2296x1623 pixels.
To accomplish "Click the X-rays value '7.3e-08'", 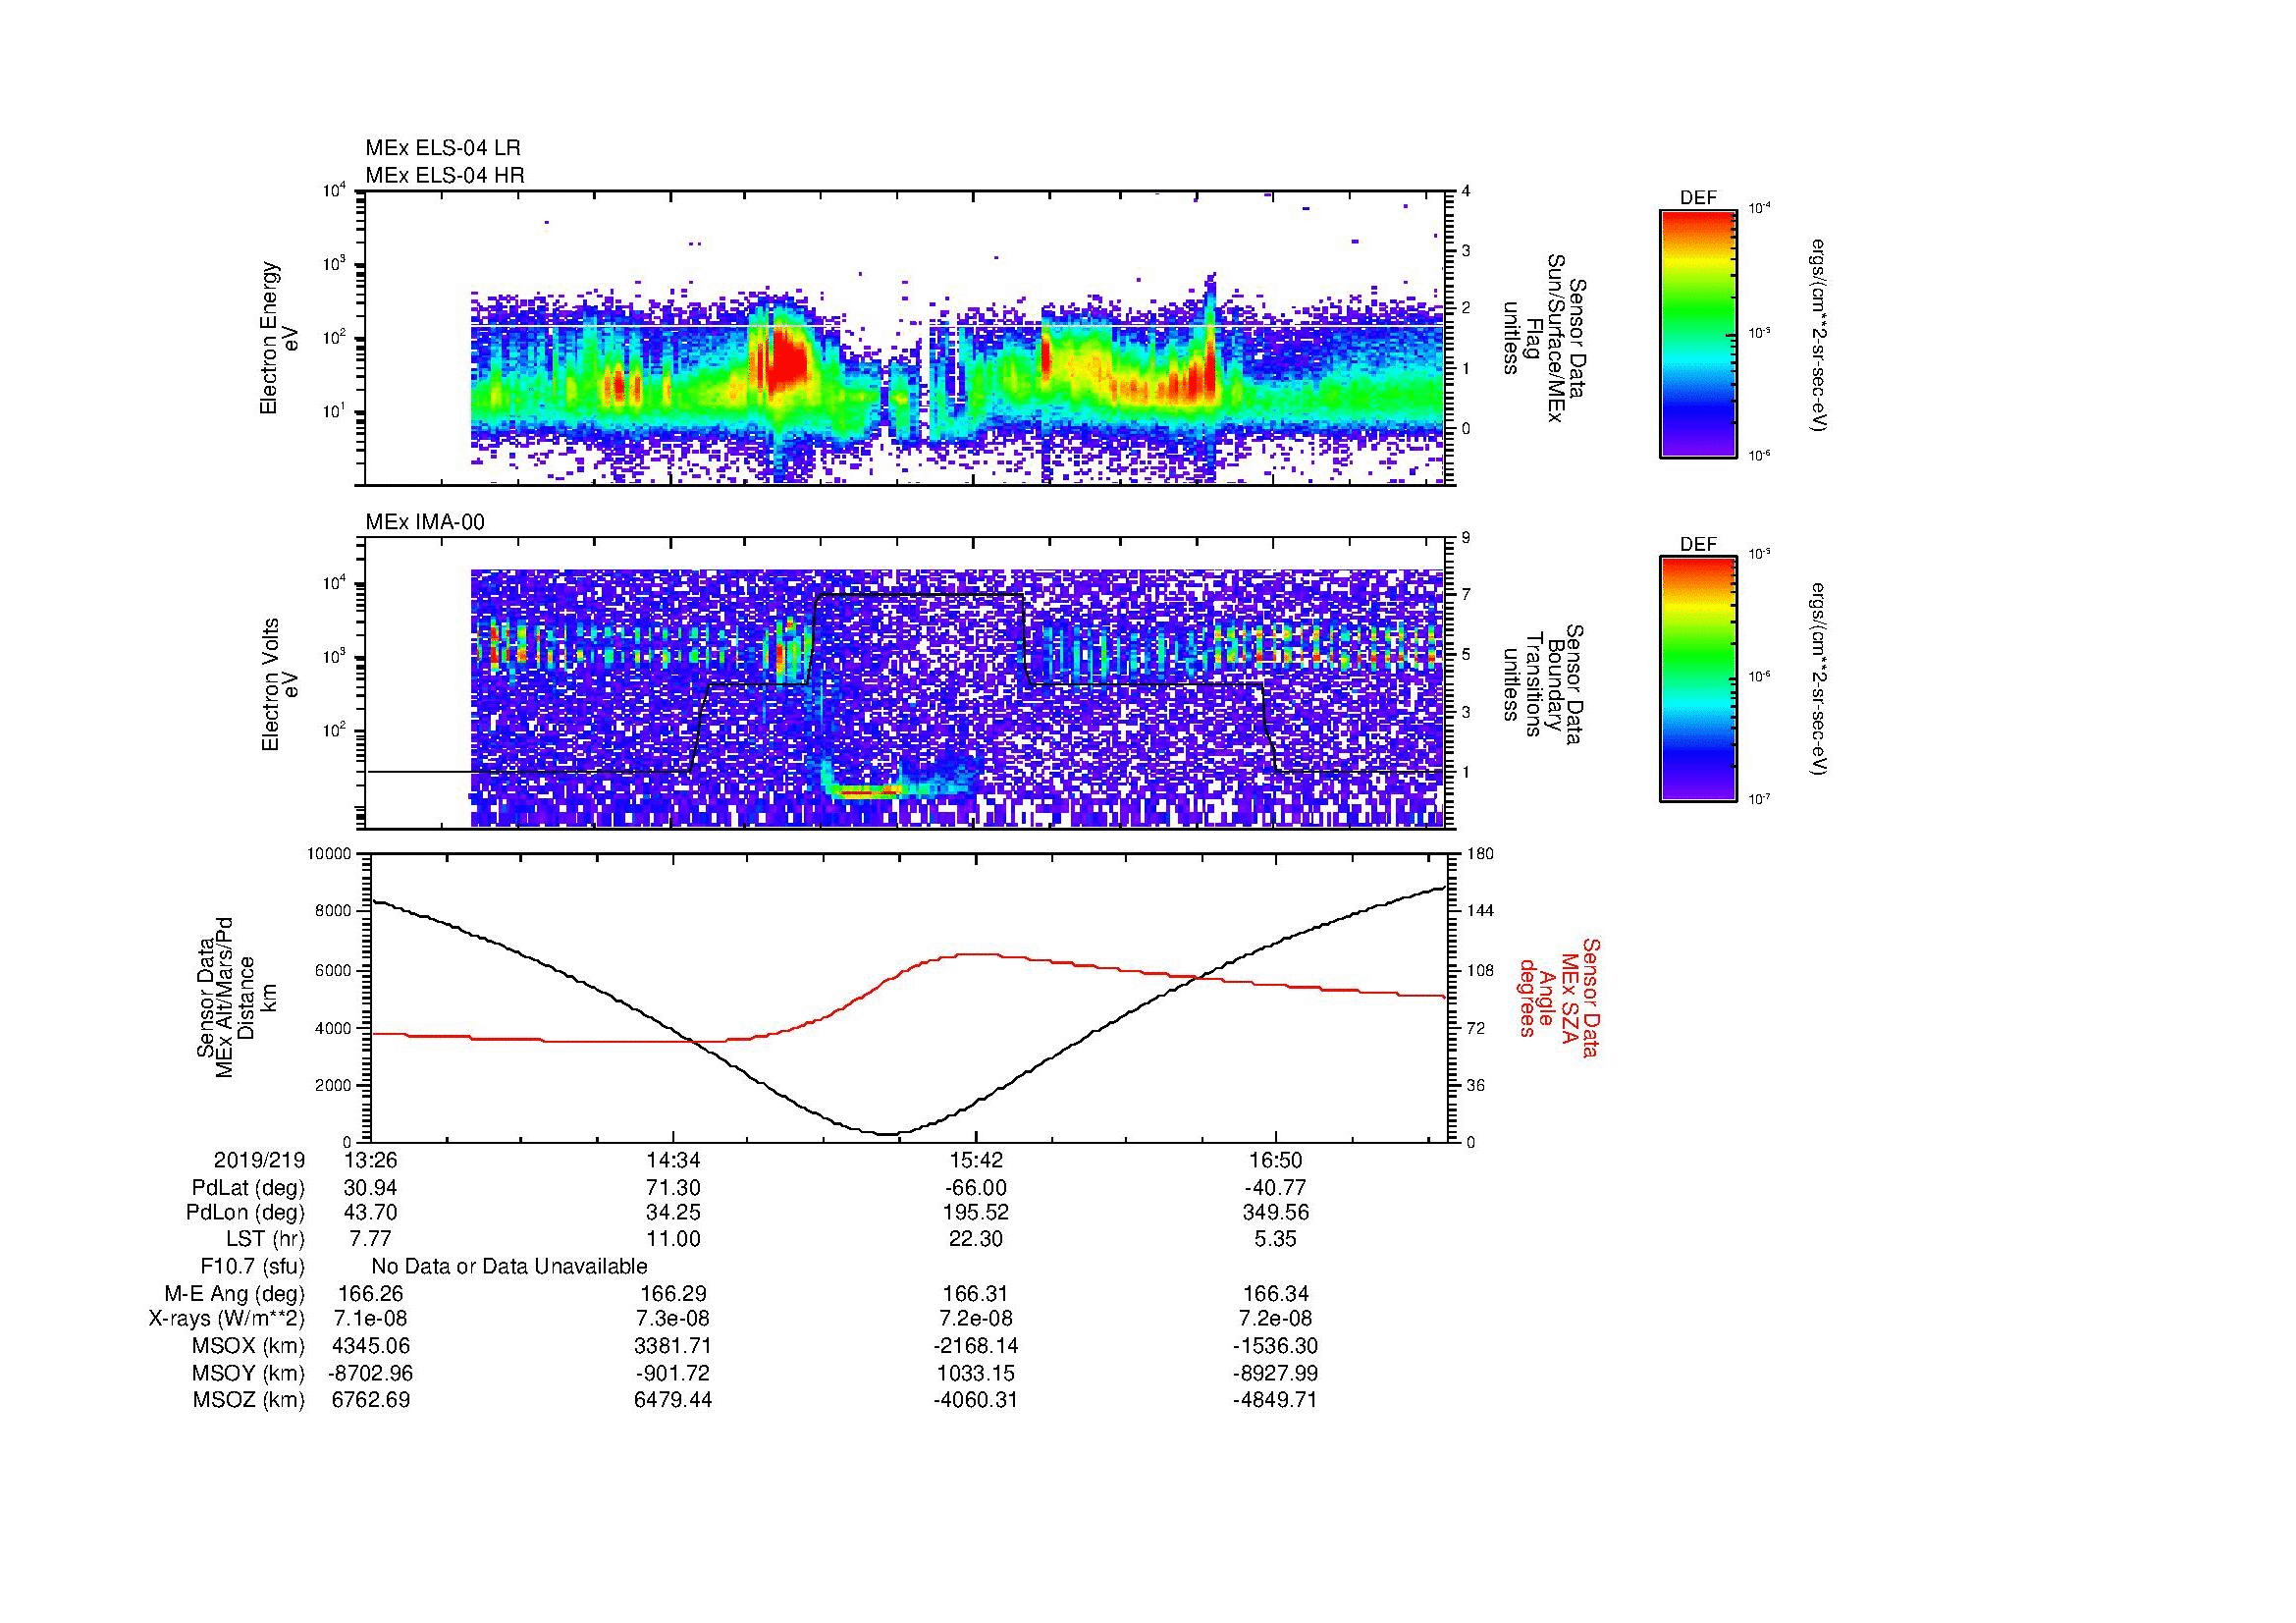I will point(673,1319).
